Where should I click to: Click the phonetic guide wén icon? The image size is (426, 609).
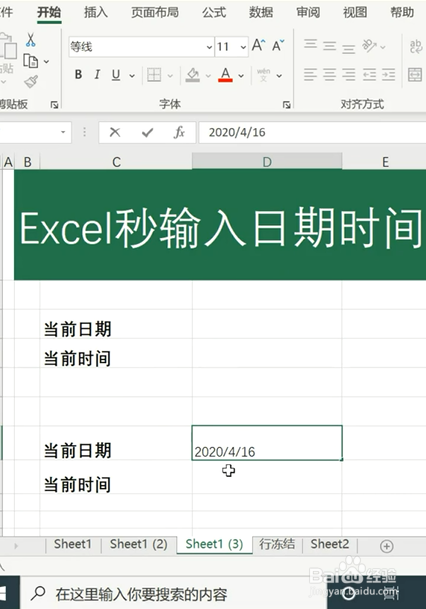click(263, 75)
